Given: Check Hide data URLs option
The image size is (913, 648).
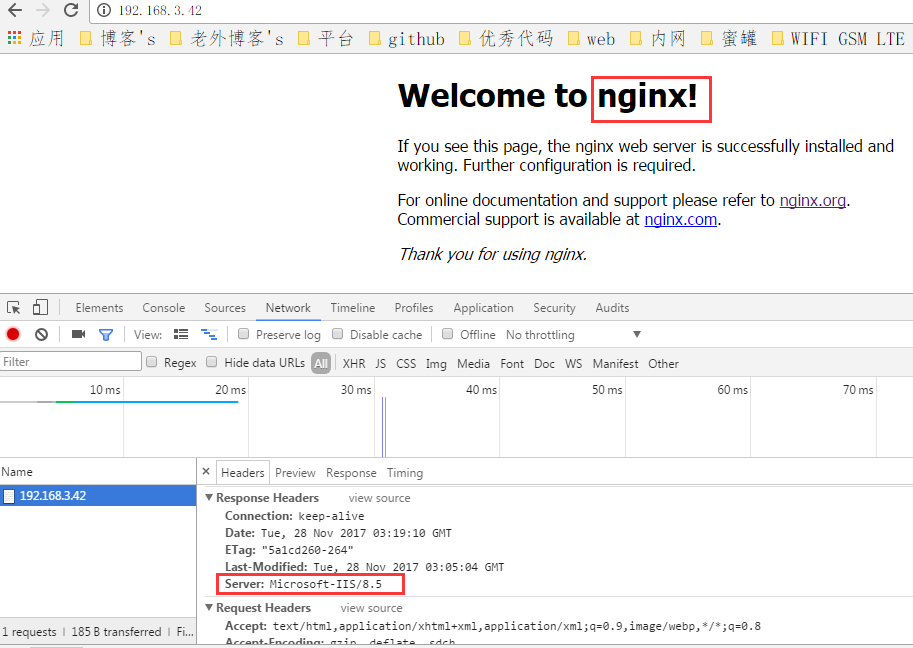Looking at the screenshot, I should (x=212, y=362).
